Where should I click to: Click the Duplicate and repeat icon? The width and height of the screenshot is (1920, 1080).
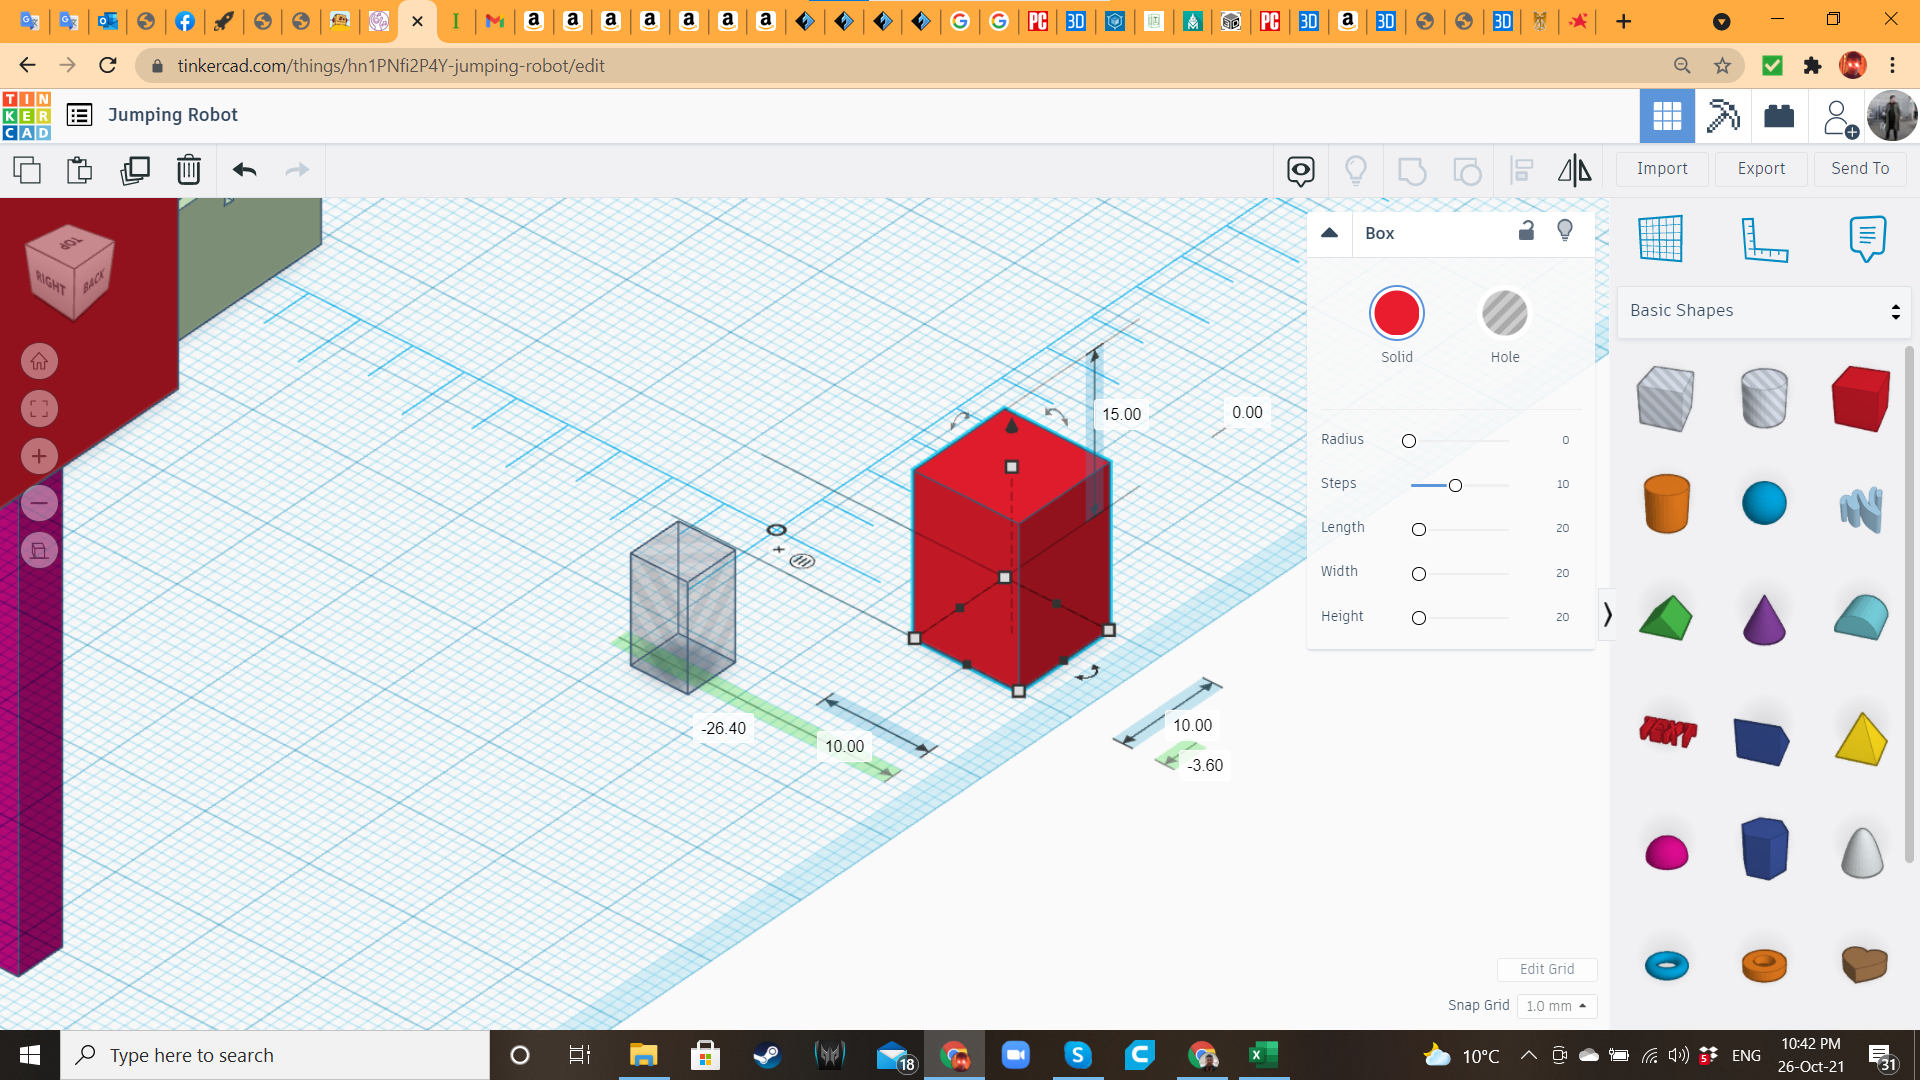tap(135, 170)
